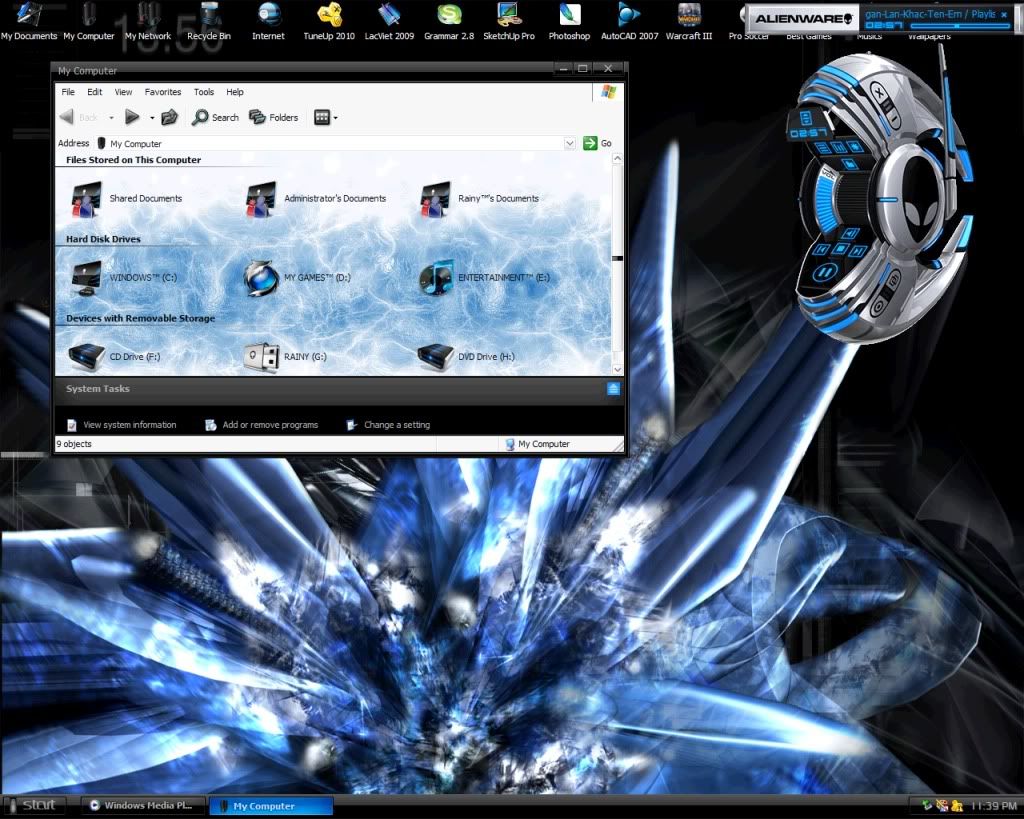The width and height of the screenshot is (1024, 819).
Task: Toggle the Folders pane button
Action: coord(274,118)
